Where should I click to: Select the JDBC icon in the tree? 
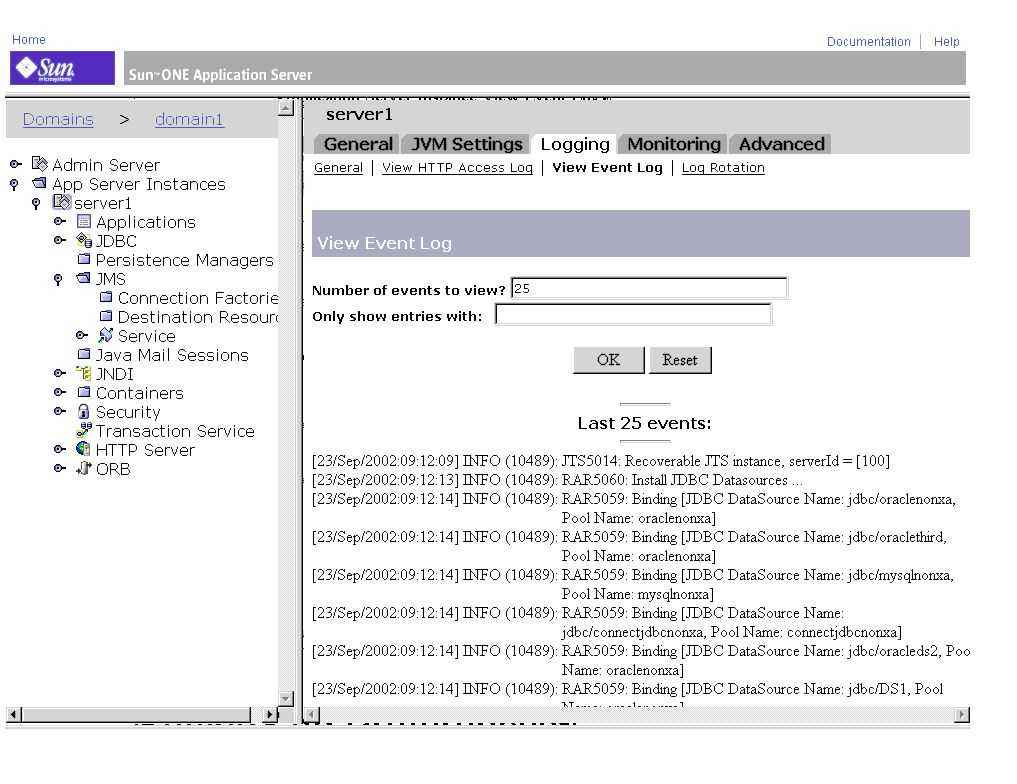[x=84, y=240]
